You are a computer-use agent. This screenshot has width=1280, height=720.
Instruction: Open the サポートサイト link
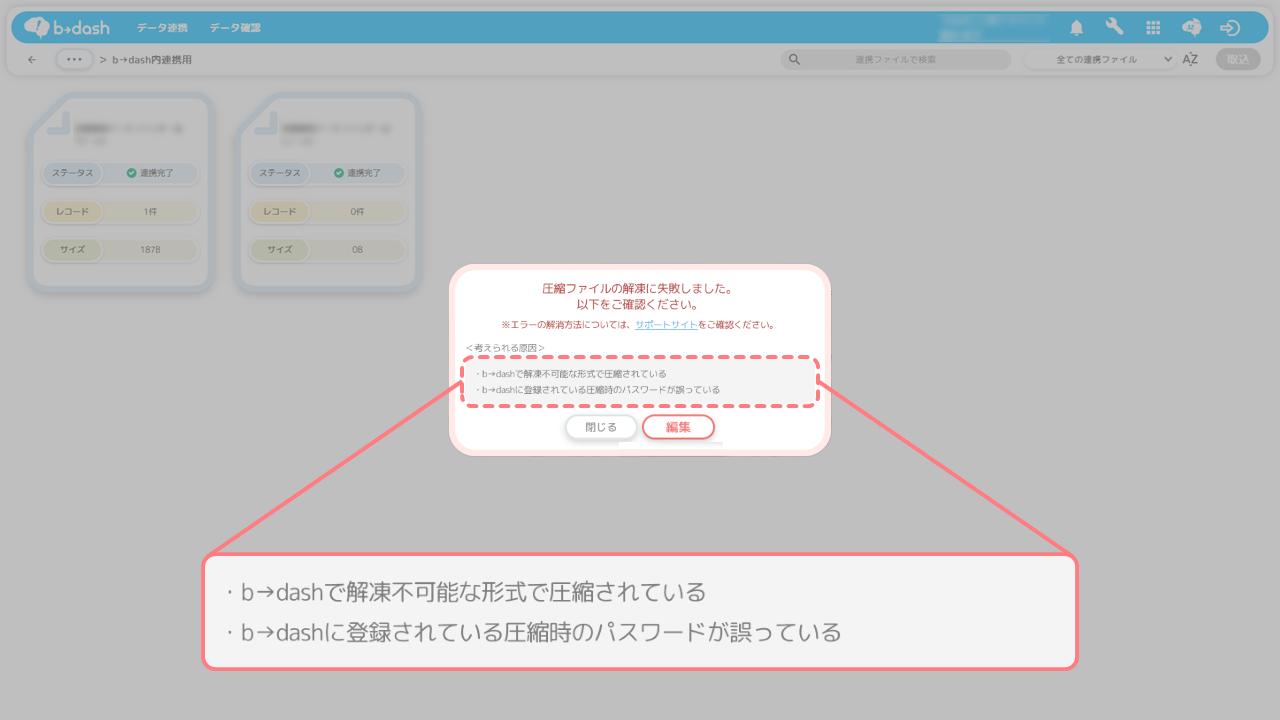pos(666,325)
